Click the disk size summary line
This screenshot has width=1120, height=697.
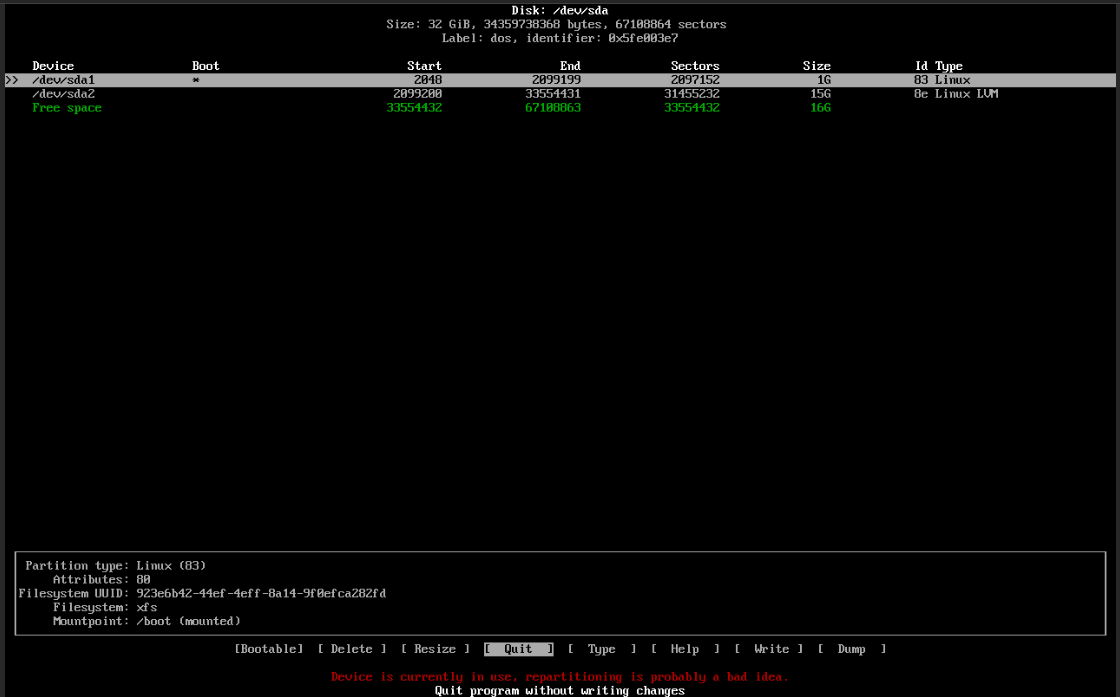click(x=556, y=24)
